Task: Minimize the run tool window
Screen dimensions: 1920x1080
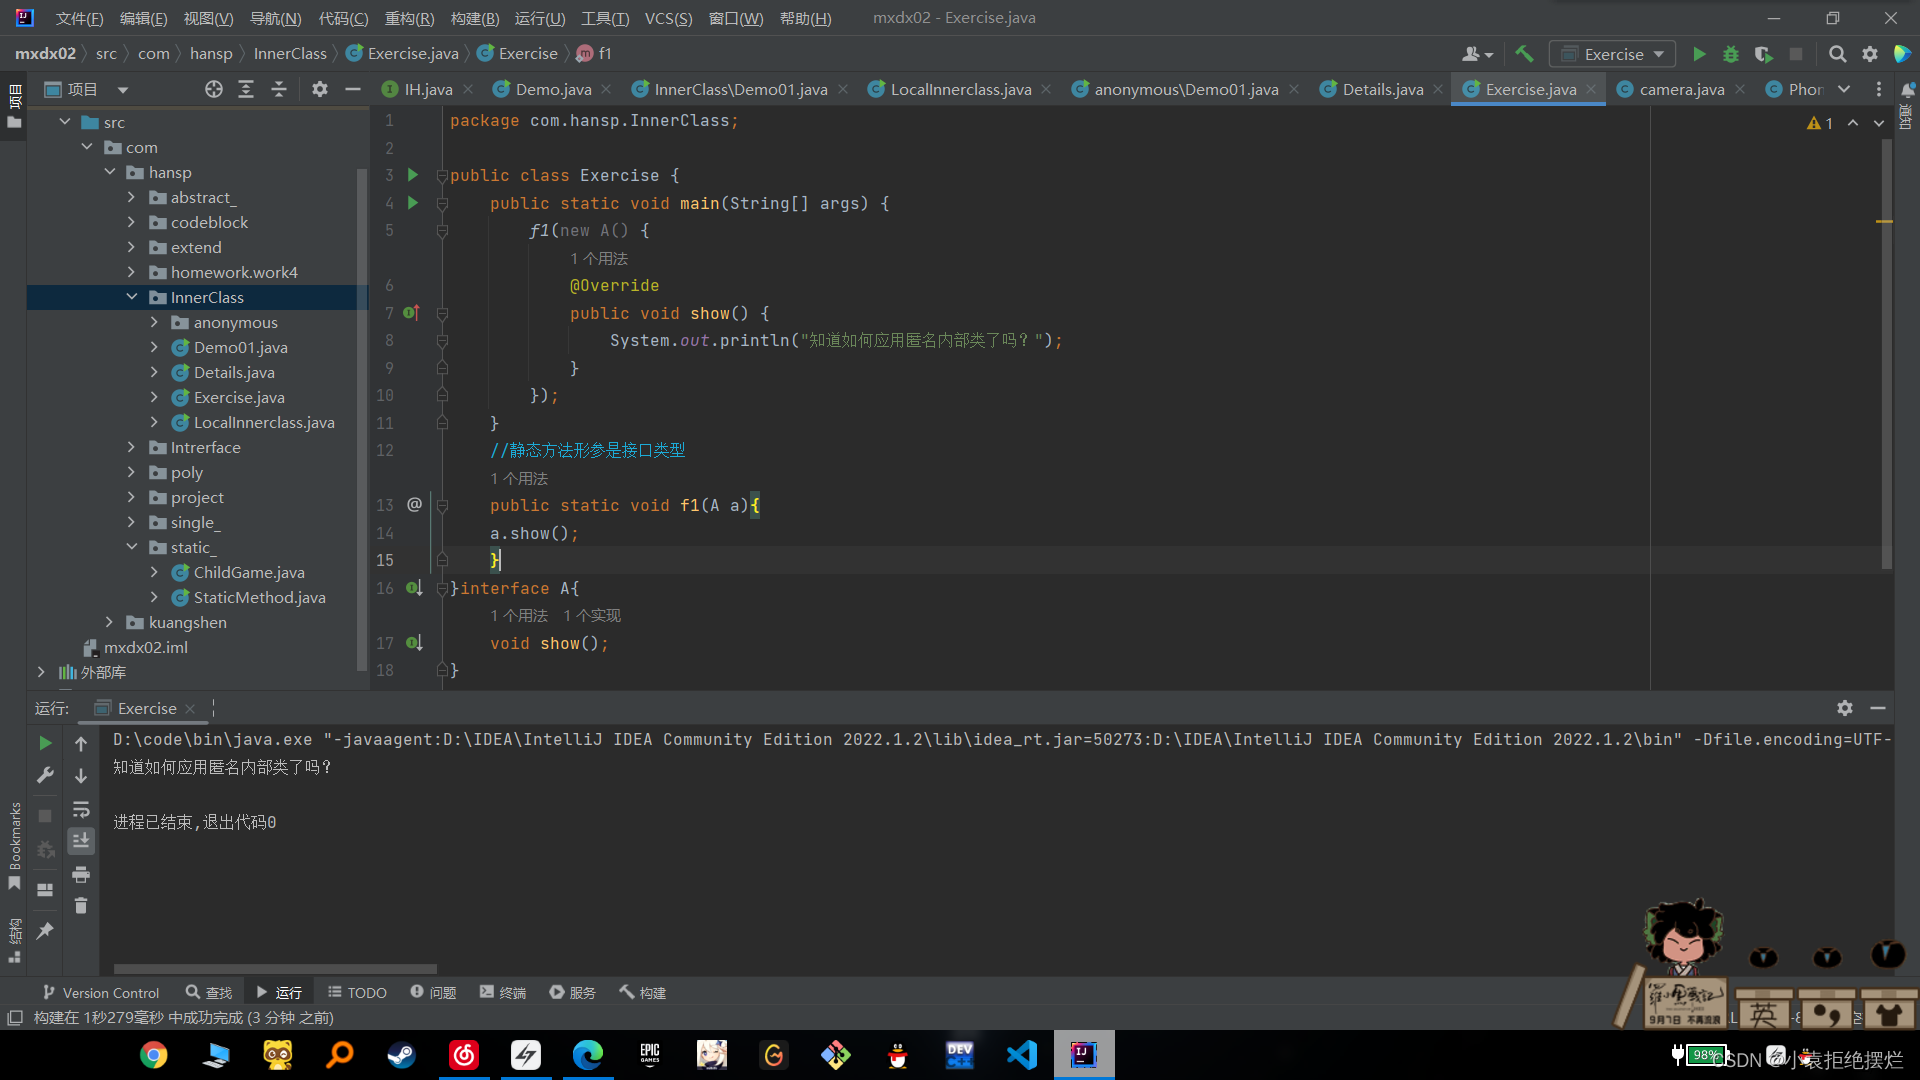Action: (x=1878, y=708)
